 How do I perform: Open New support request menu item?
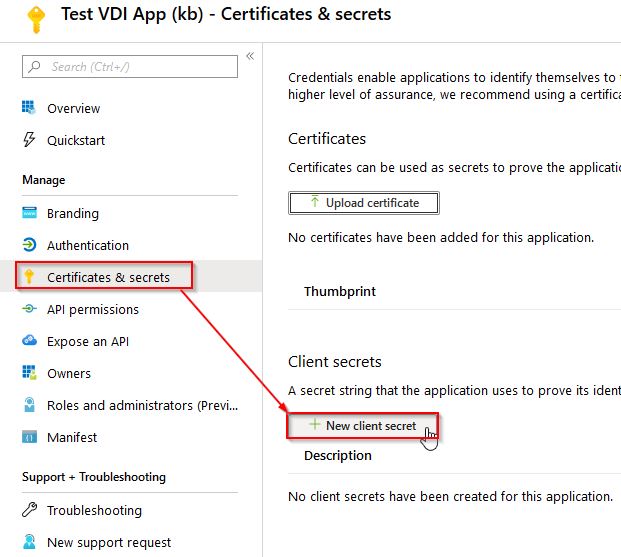point(109,542)
